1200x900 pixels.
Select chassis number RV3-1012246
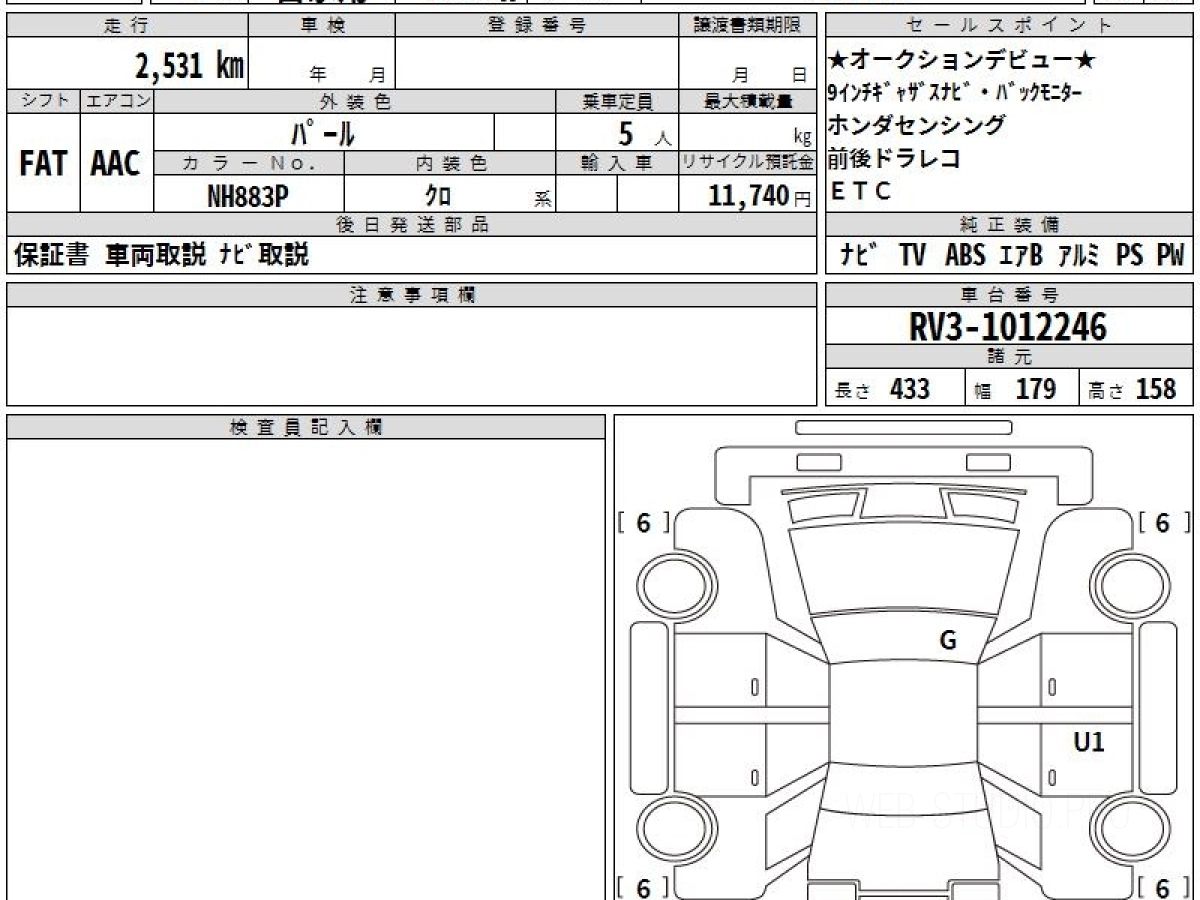[x=1008, y=327]
